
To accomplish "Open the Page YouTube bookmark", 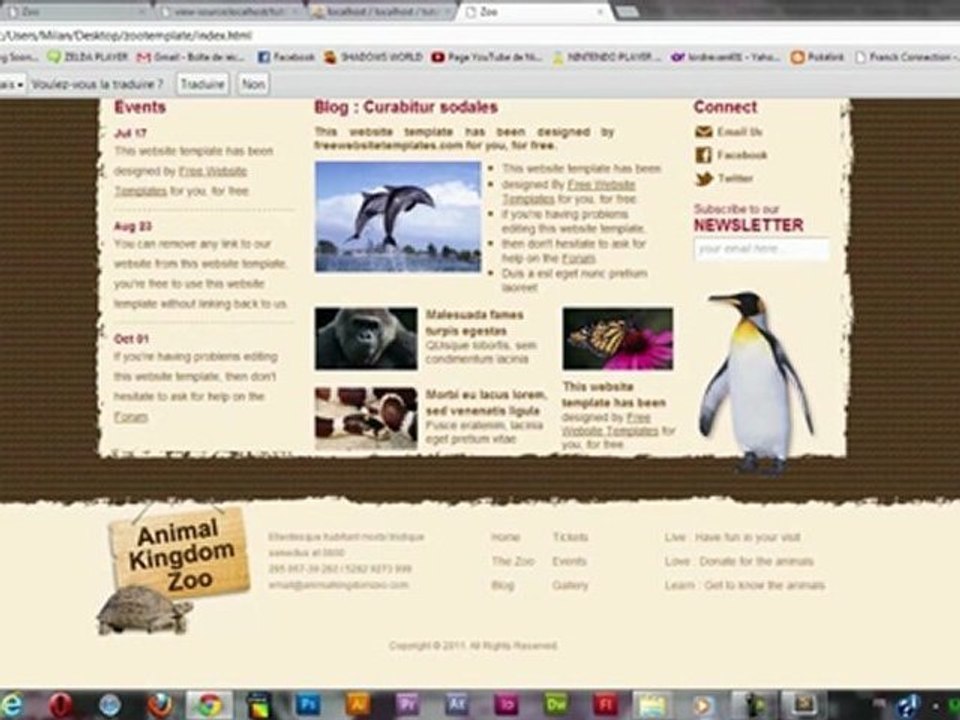I will (487, 57).
